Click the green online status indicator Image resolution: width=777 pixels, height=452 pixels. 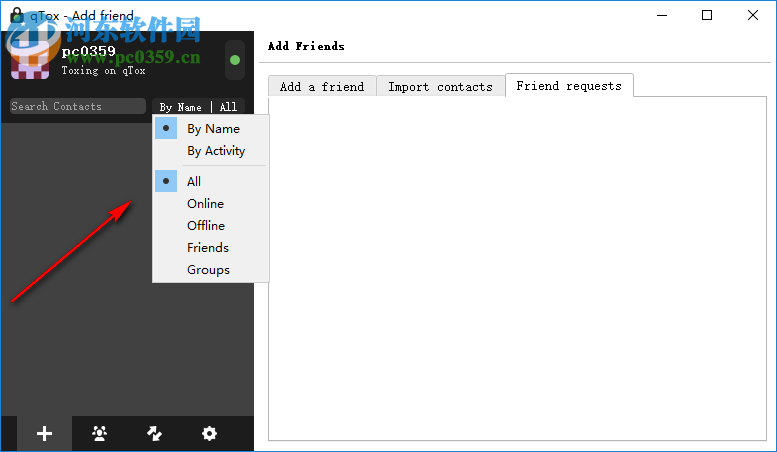point(235,60)
